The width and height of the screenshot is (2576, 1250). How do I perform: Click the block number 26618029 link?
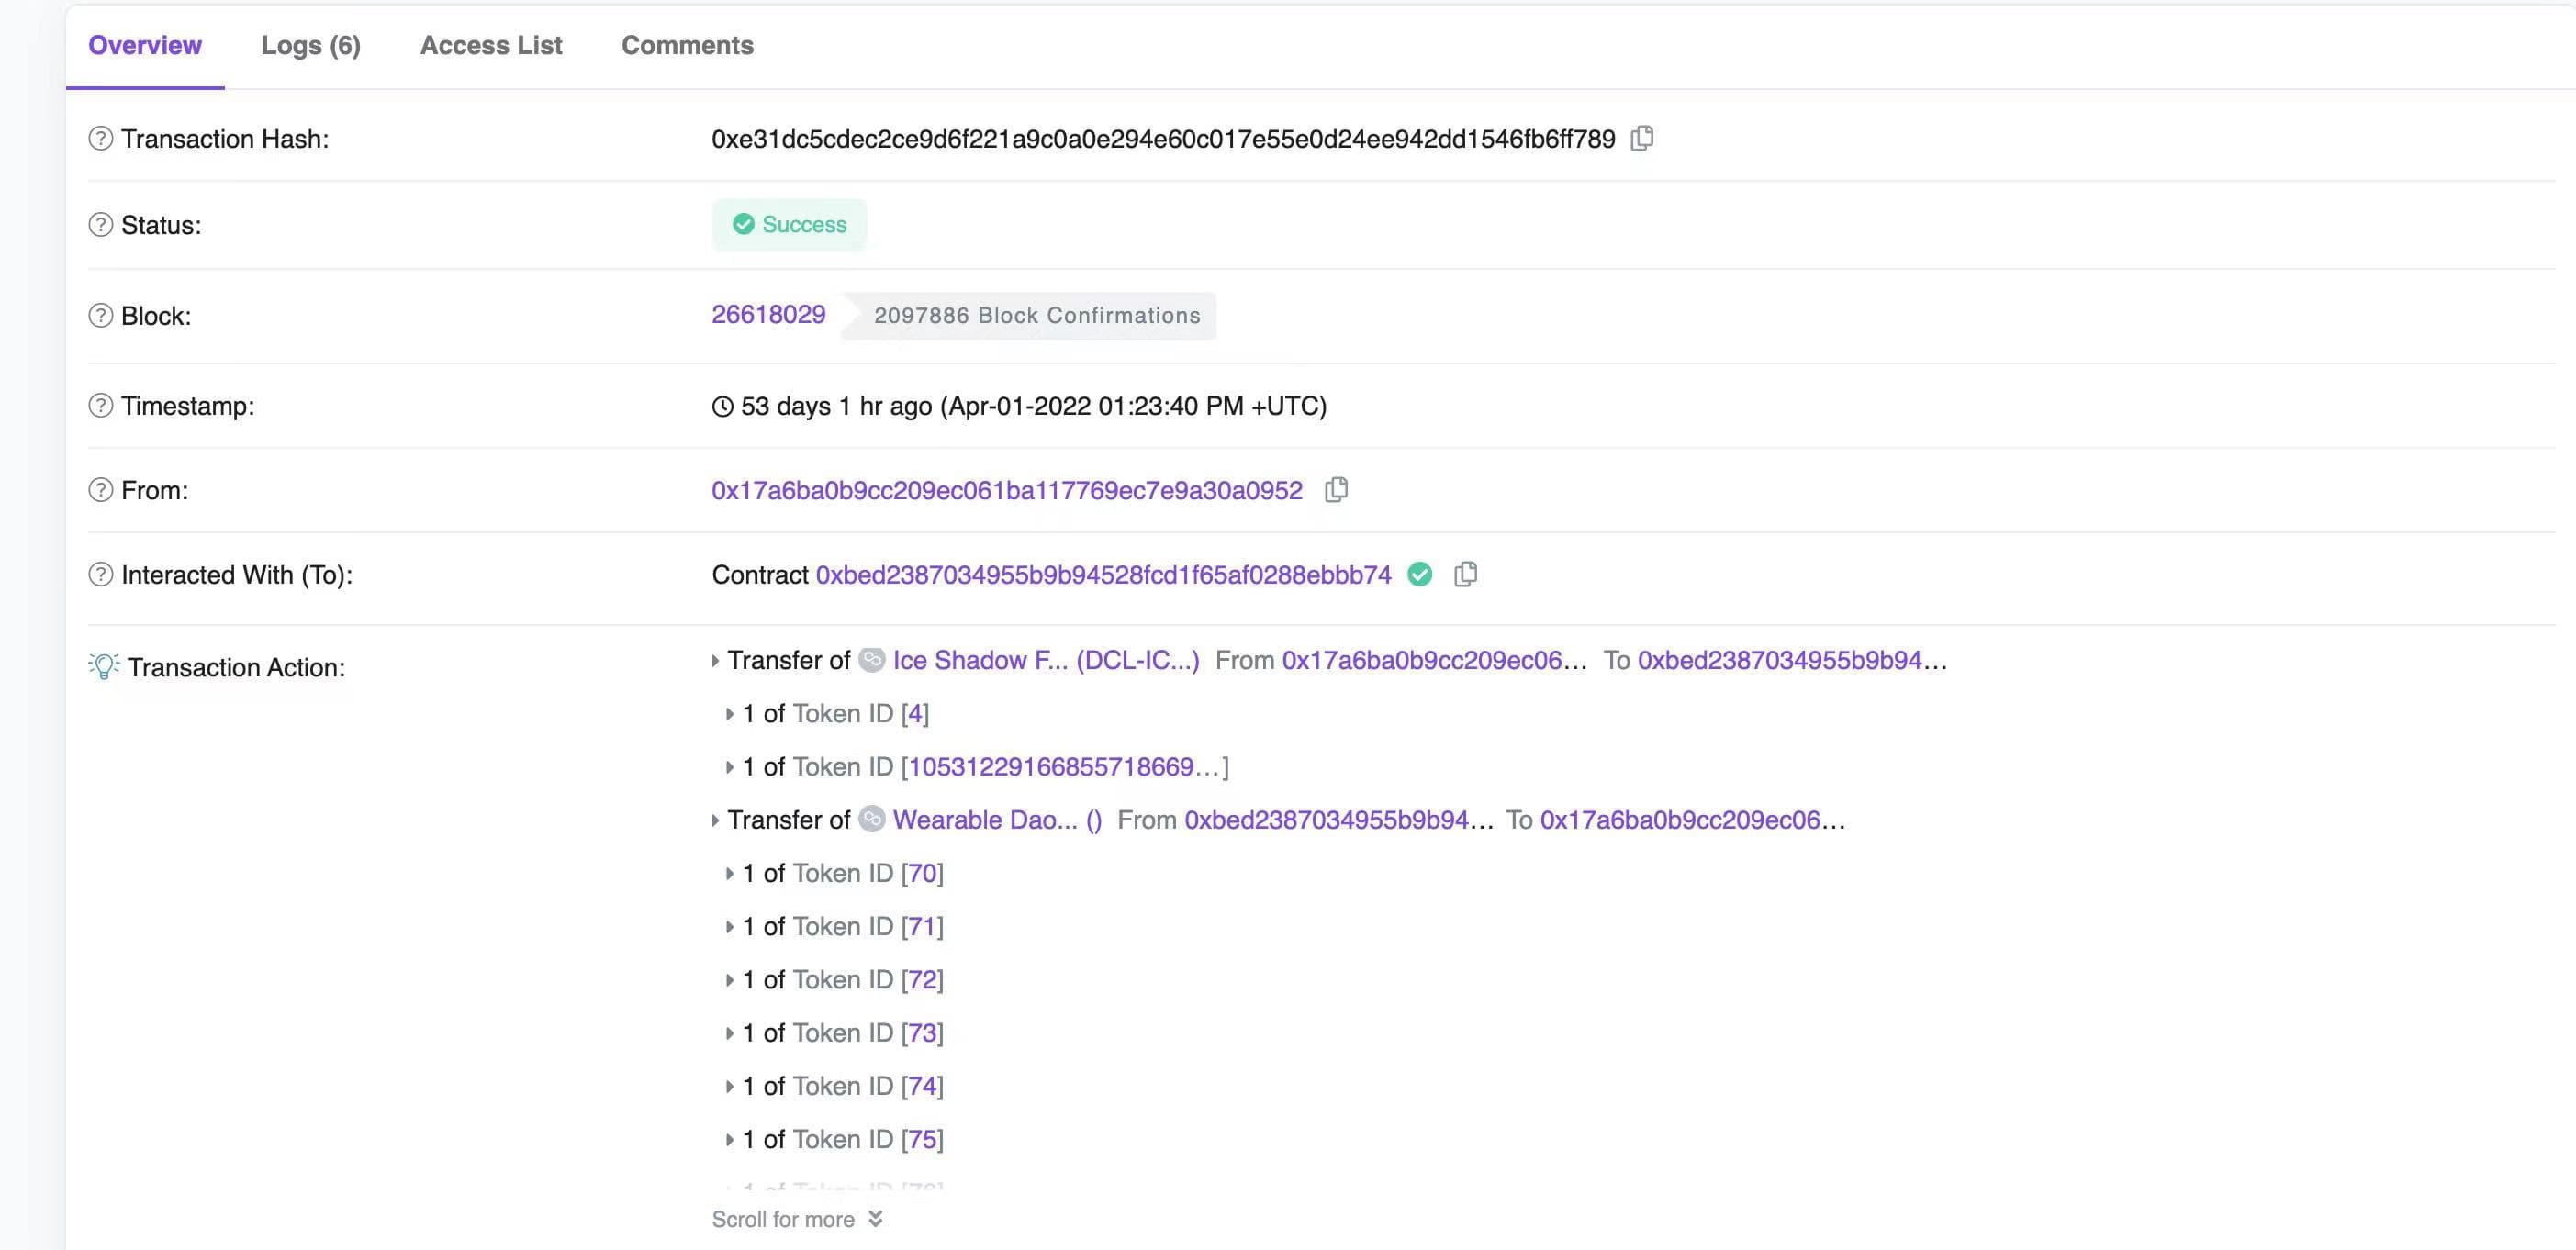pos(769,314)
